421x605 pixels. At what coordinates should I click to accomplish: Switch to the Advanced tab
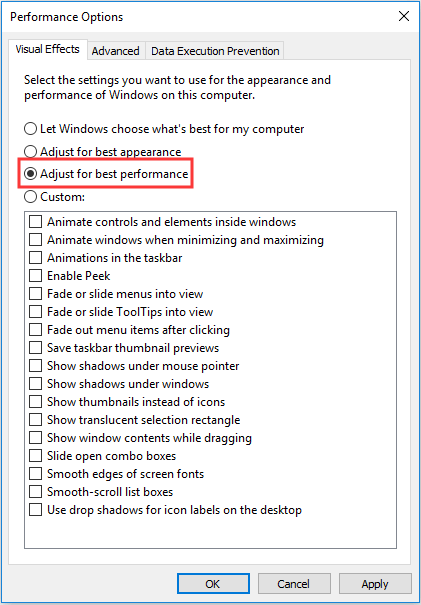(115, 51)
